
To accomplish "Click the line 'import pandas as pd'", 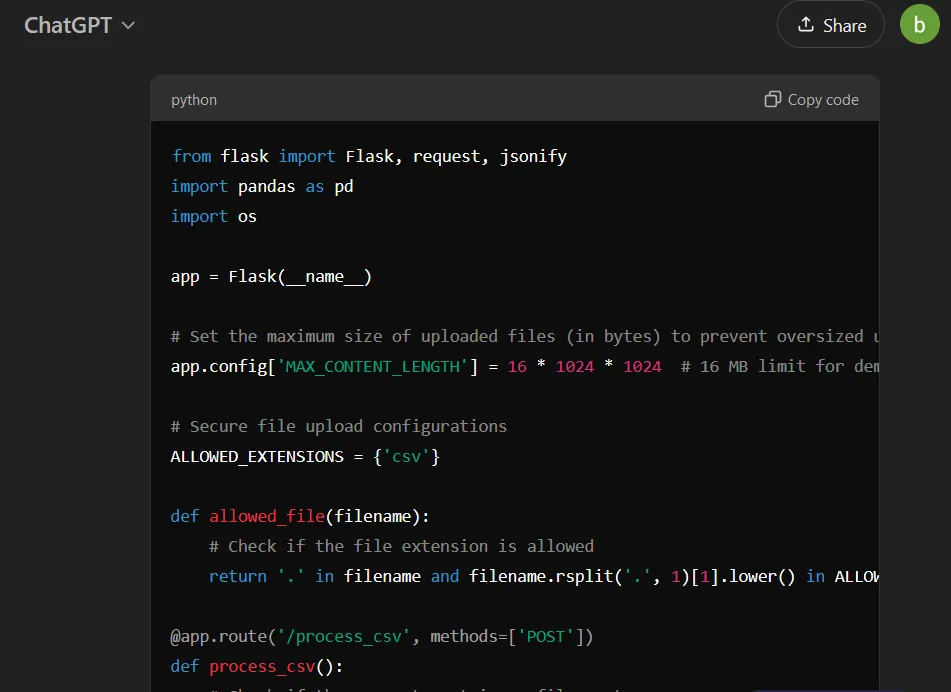I will (262, 186).
